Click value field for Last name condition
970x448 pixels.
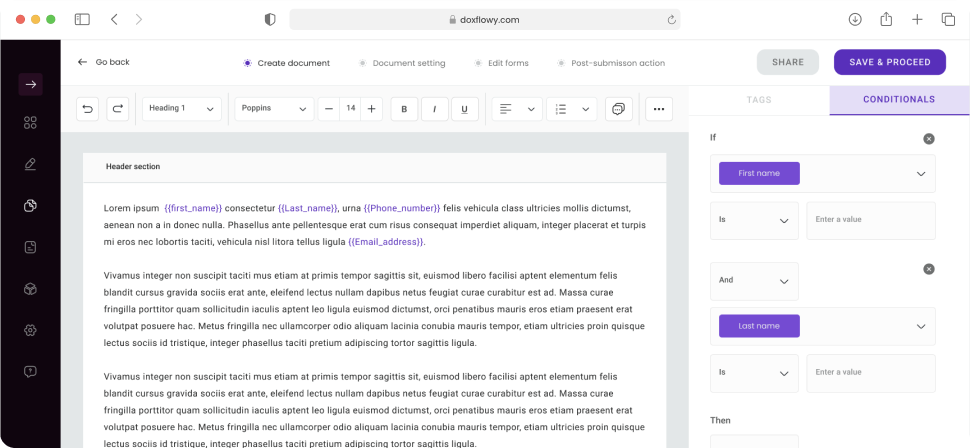coord(871,373)
